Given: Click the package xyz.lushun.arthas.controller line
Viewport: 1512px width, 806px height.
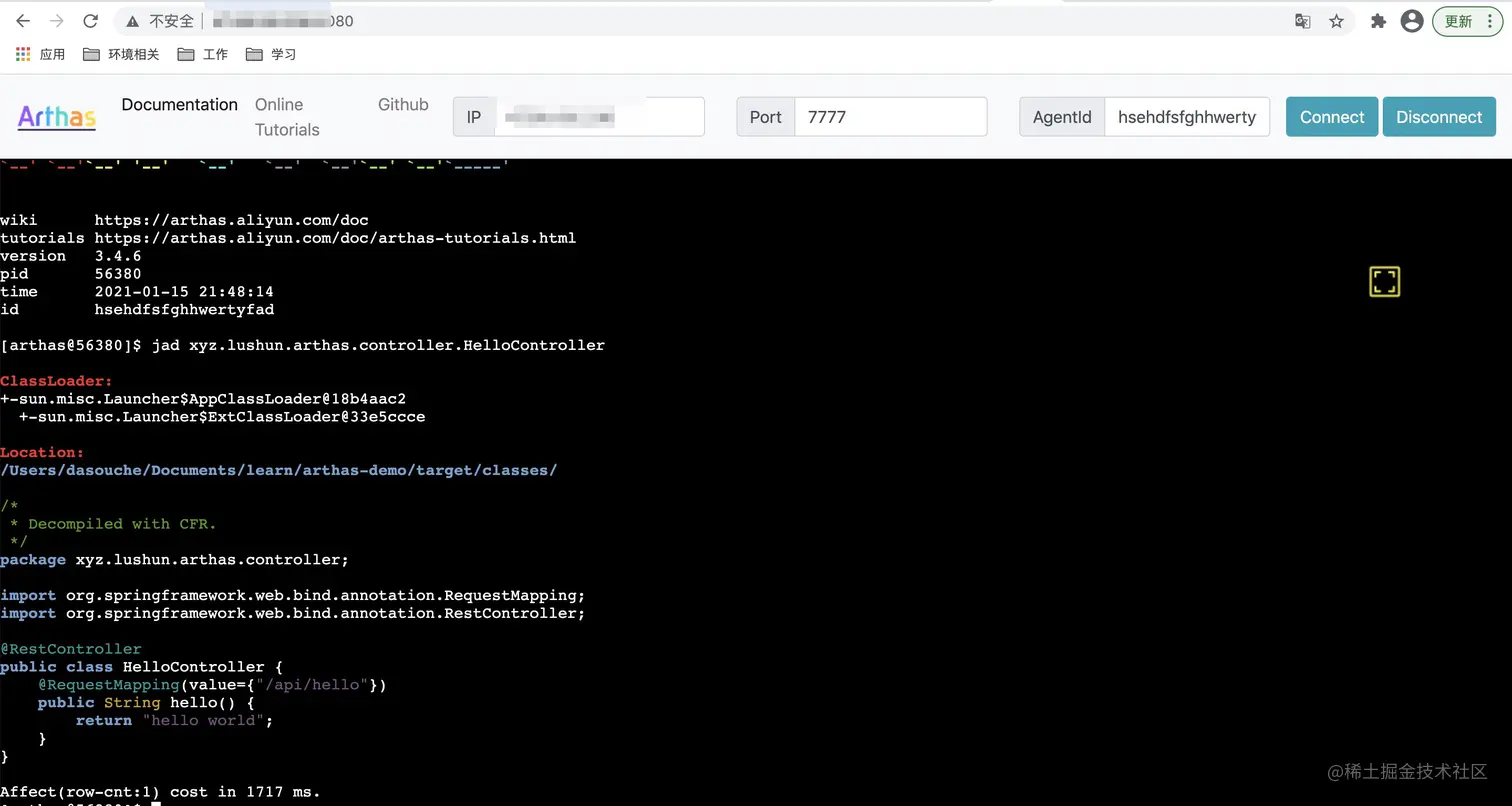Looking at the screenshot, I should pyautogui.click(x=174, y=560).
